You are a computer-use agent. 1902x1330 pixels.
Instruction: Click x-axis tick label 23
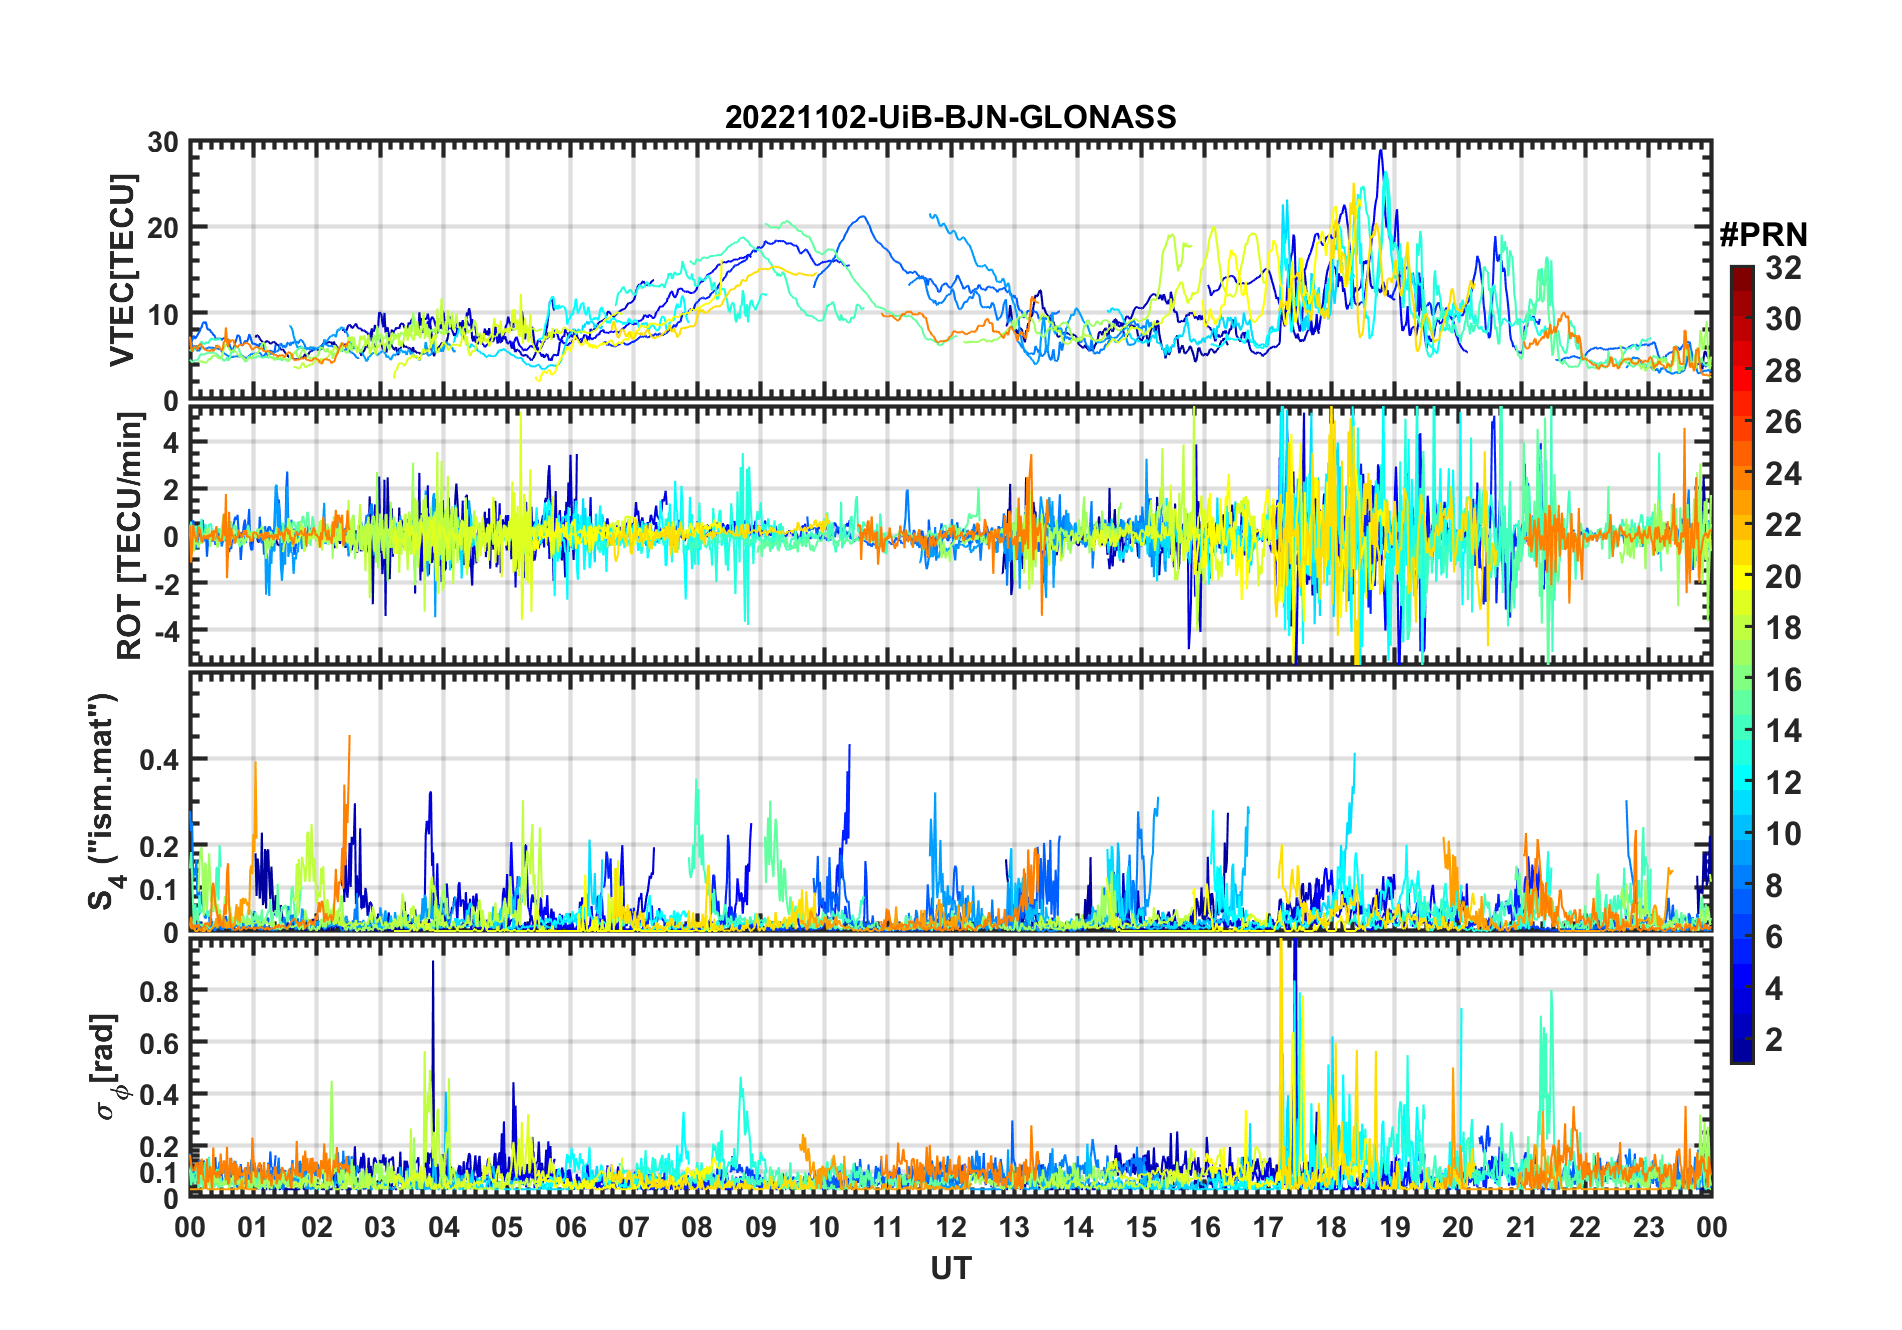coord(1648,1227)
